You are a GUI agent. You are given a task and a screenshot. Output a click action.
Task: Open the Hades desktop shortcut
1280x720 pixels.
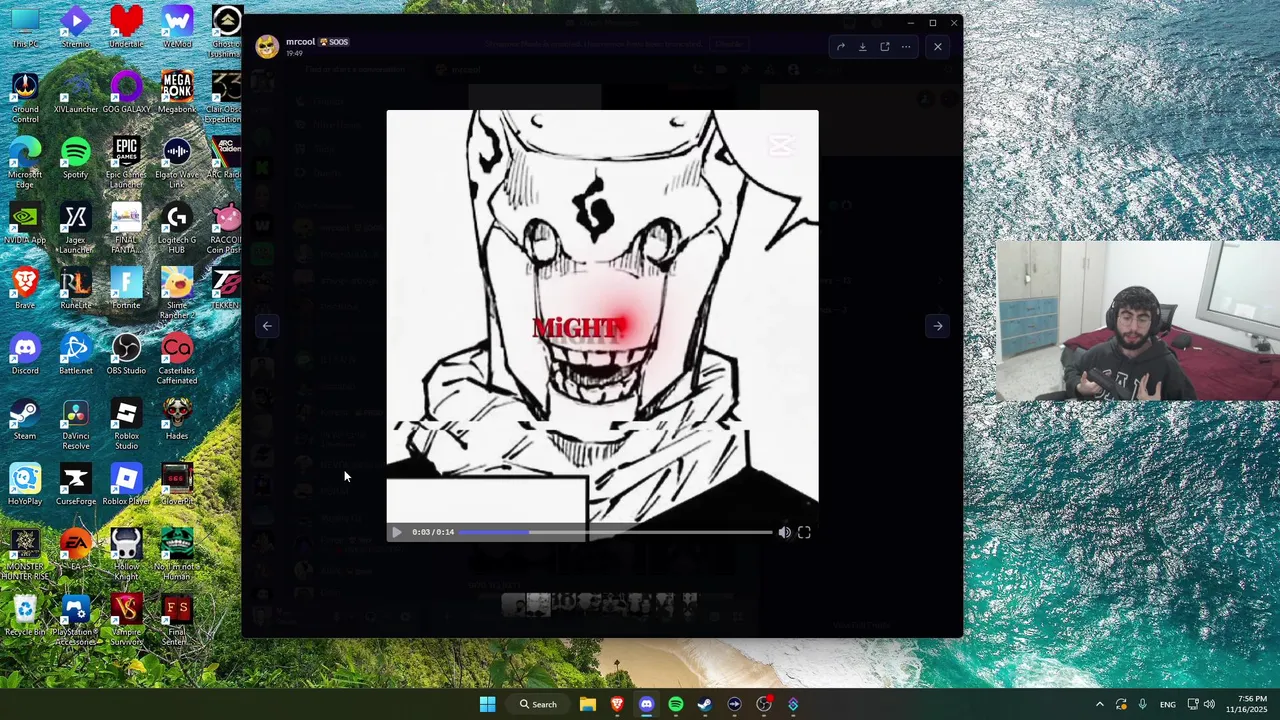pos(177,419)
